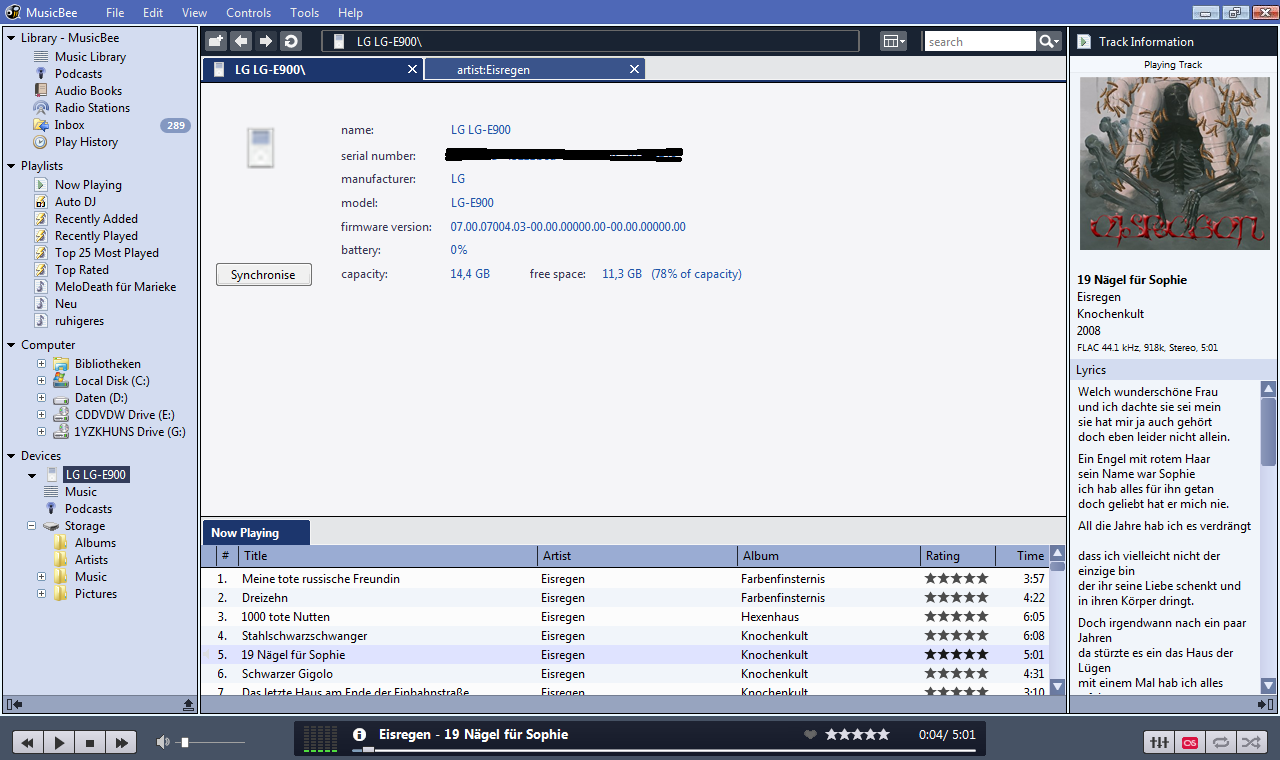Focus the search input field

980,41
